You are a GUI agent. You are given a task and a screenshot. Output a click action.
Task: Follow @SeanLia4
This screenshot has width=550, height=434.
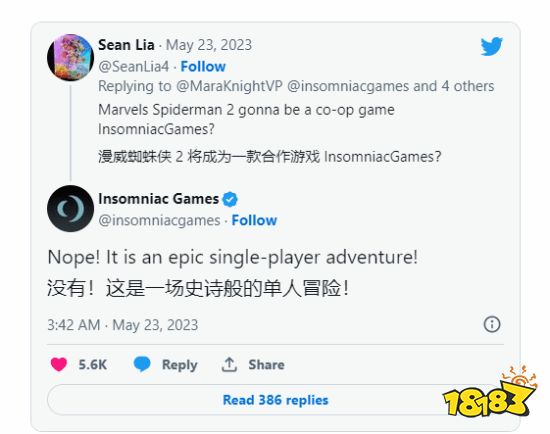203,66
